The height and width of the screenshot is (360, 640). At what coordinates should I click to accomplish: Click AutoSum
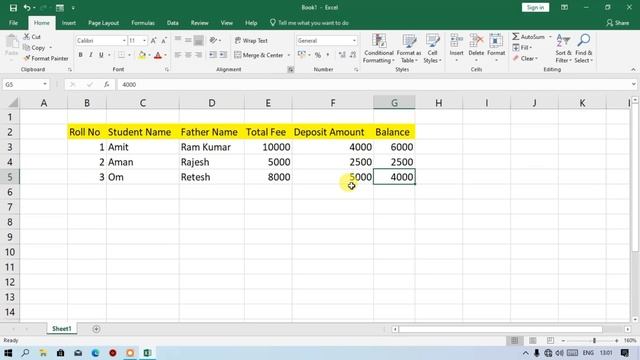[x=529, y=37]
